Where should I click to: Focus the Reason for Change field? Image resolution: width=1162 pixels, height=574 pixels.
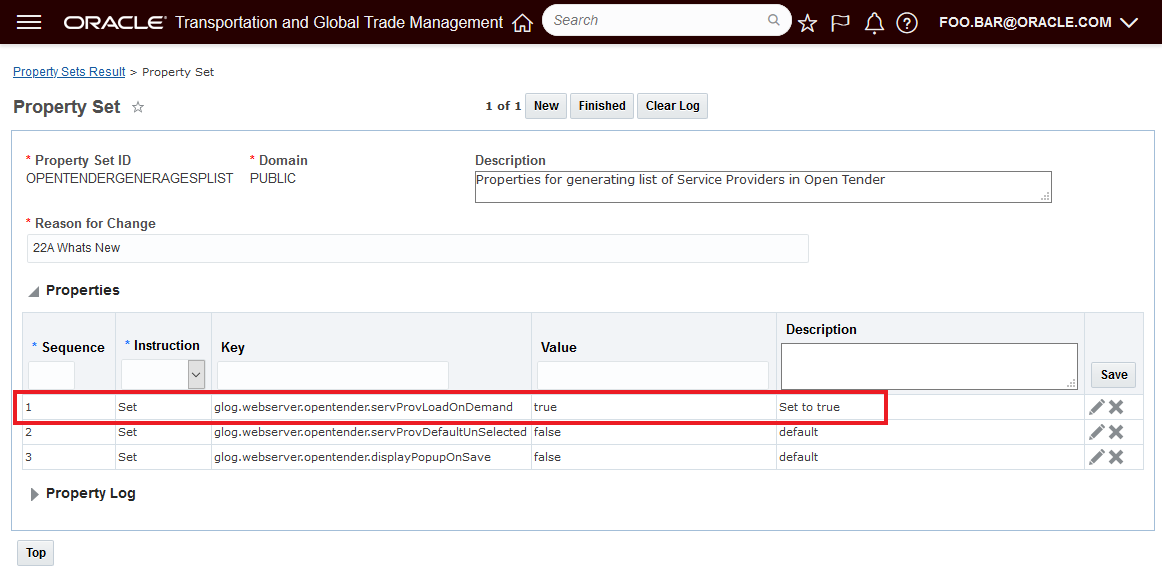417,248
